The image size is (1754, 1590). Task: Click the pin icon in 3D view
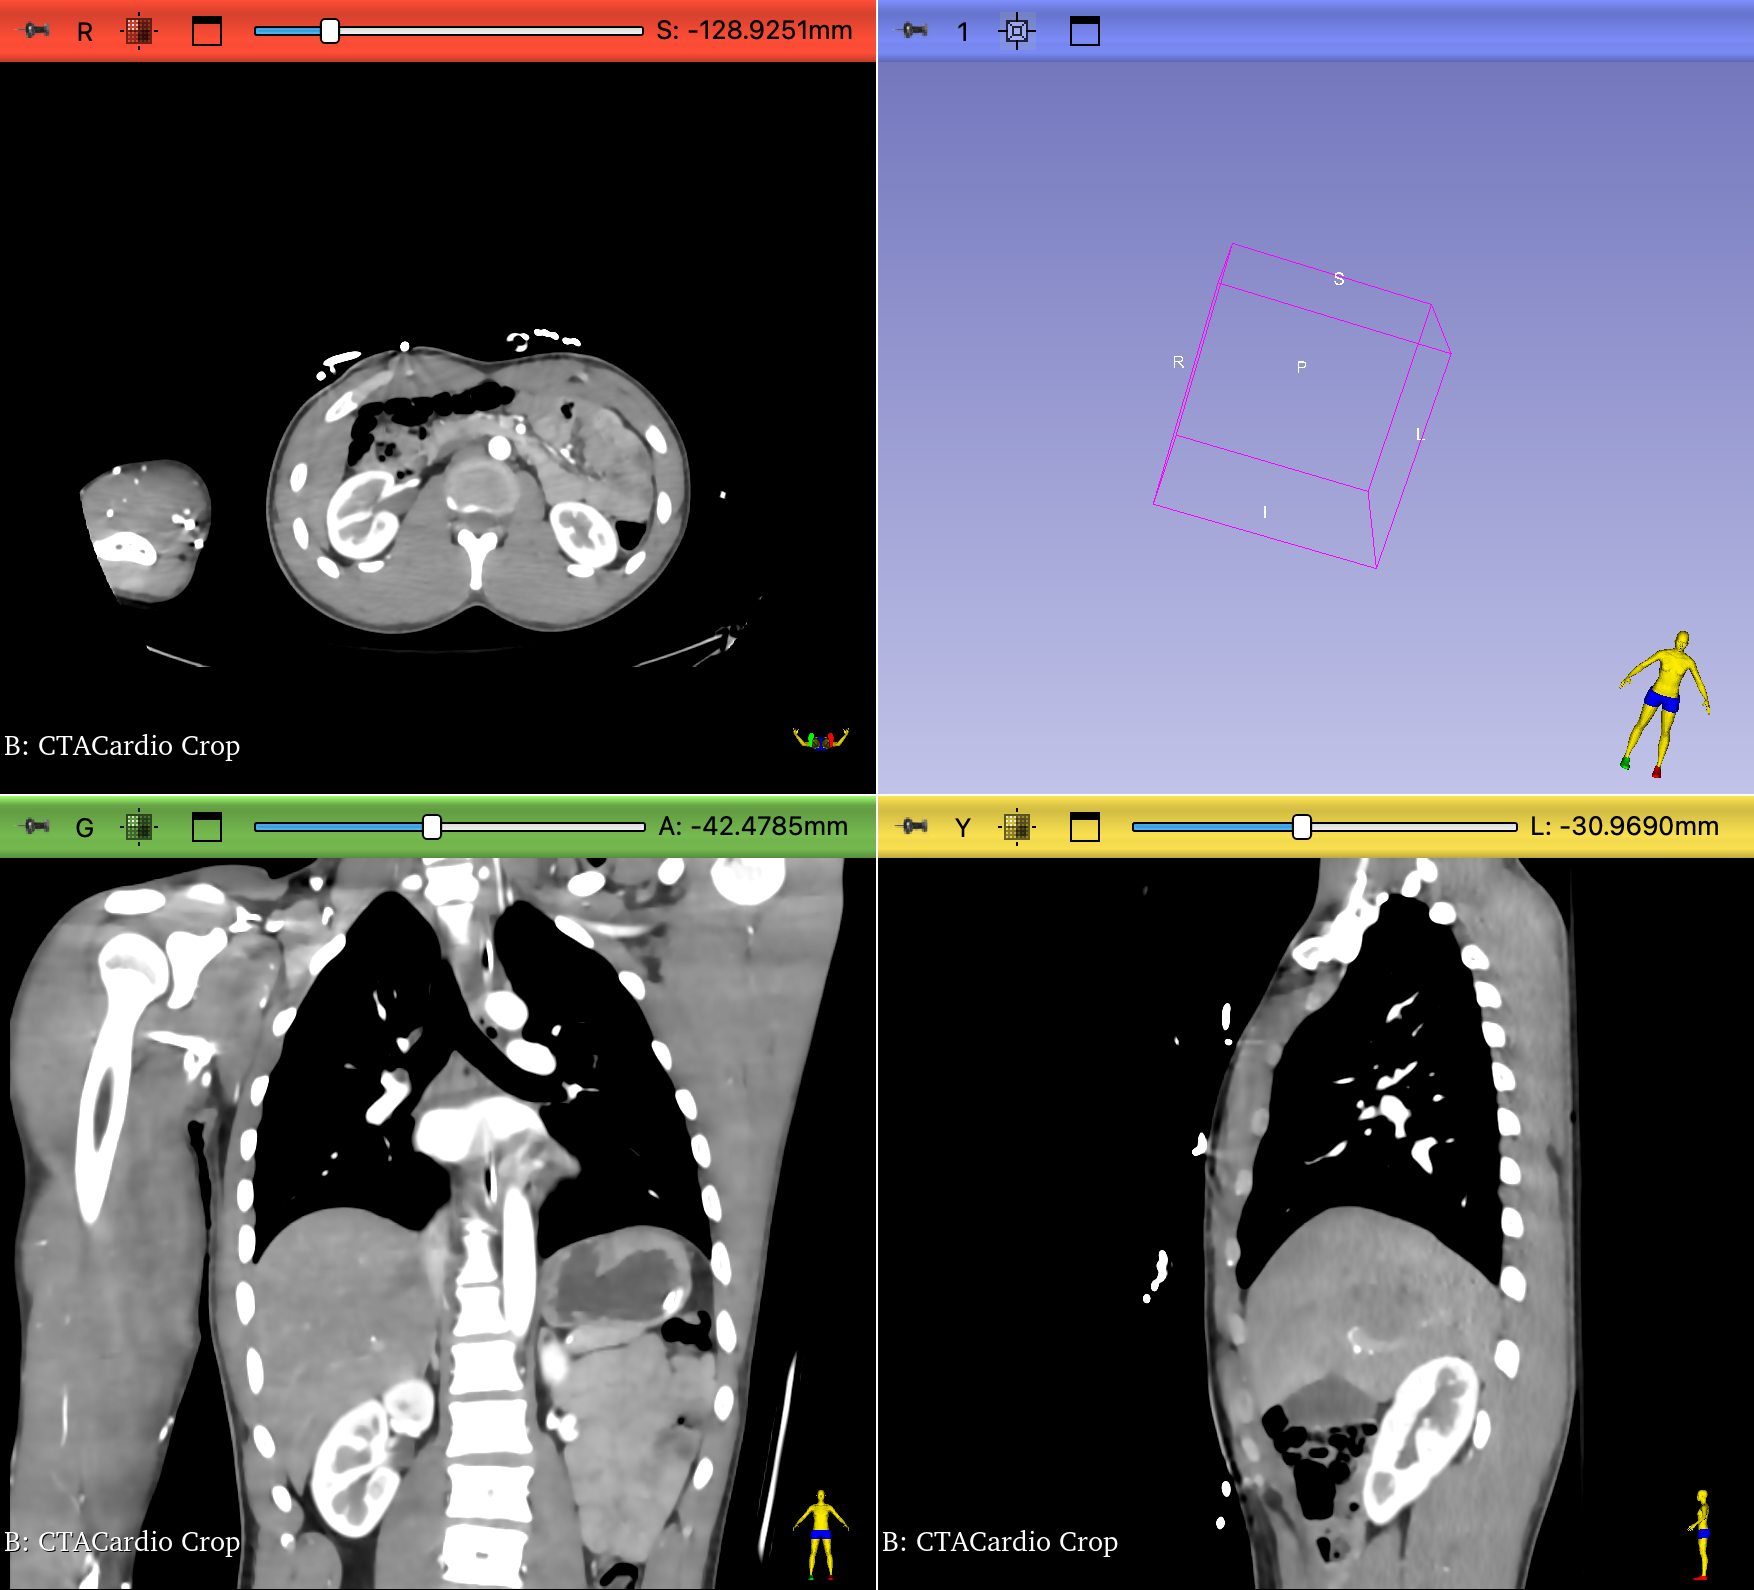[914, 31]
